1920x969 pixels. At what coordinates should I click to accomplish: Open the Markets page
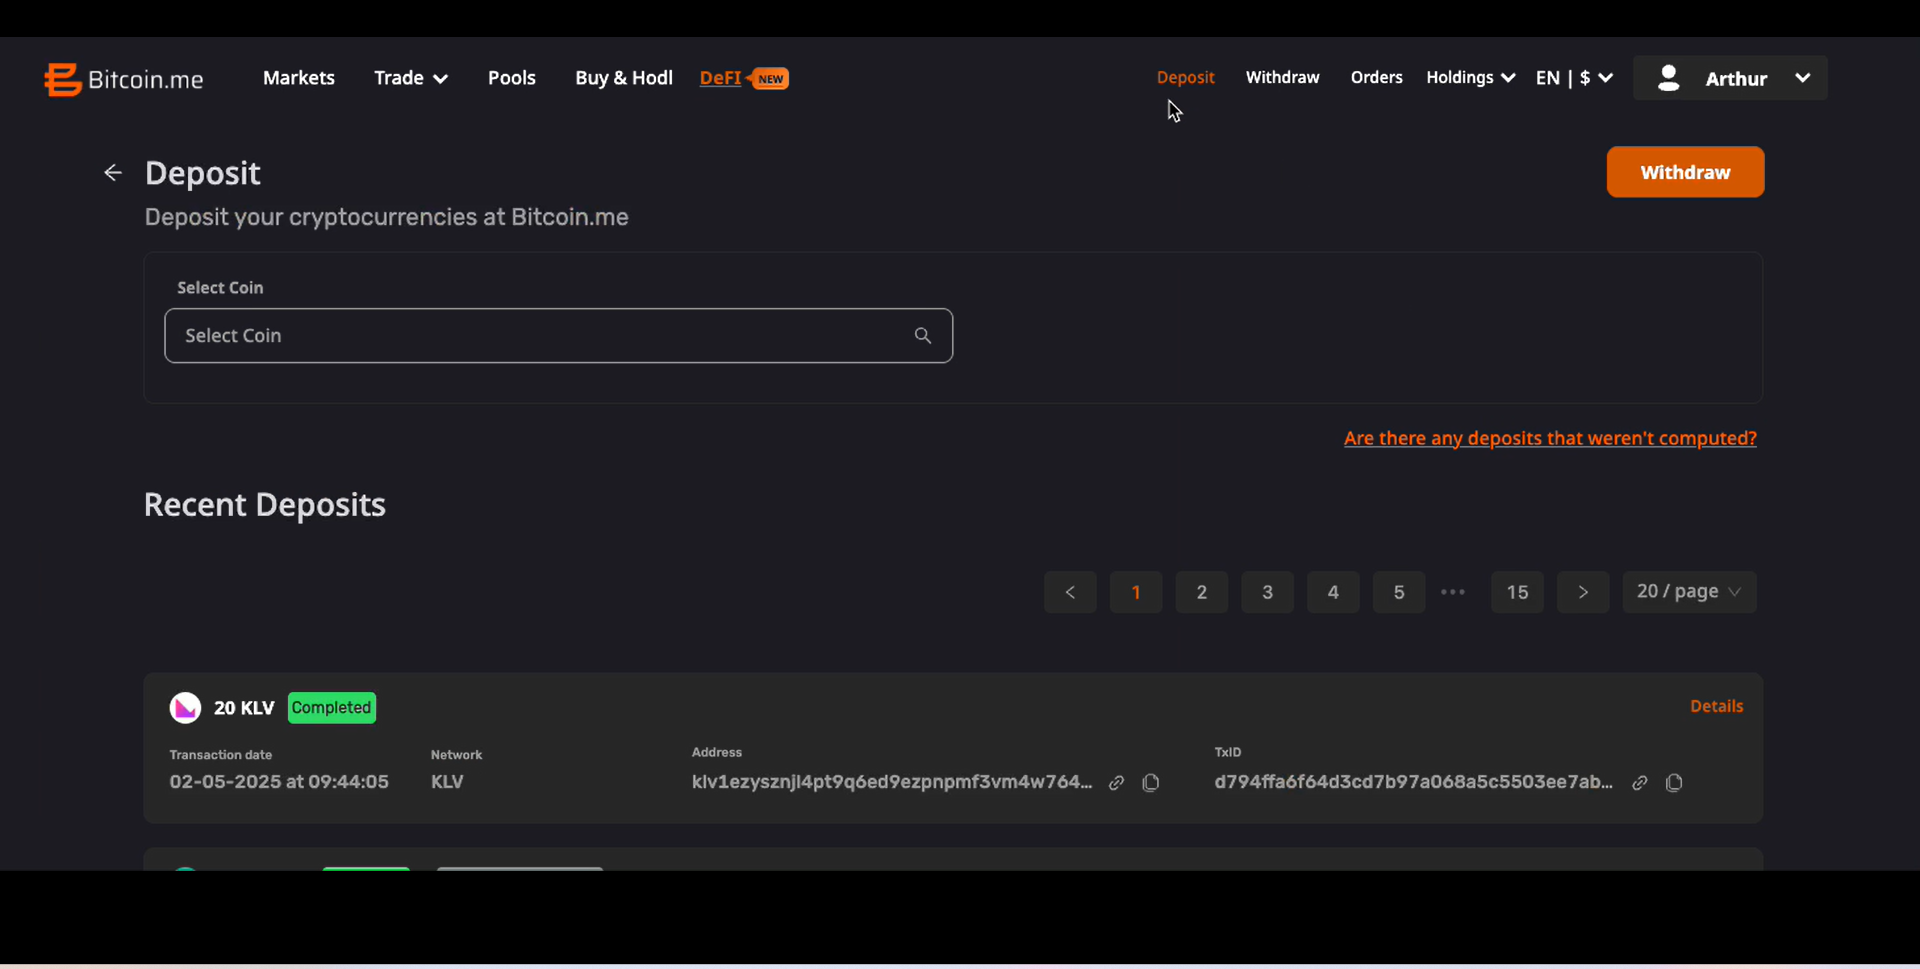(x=299, y=78)
